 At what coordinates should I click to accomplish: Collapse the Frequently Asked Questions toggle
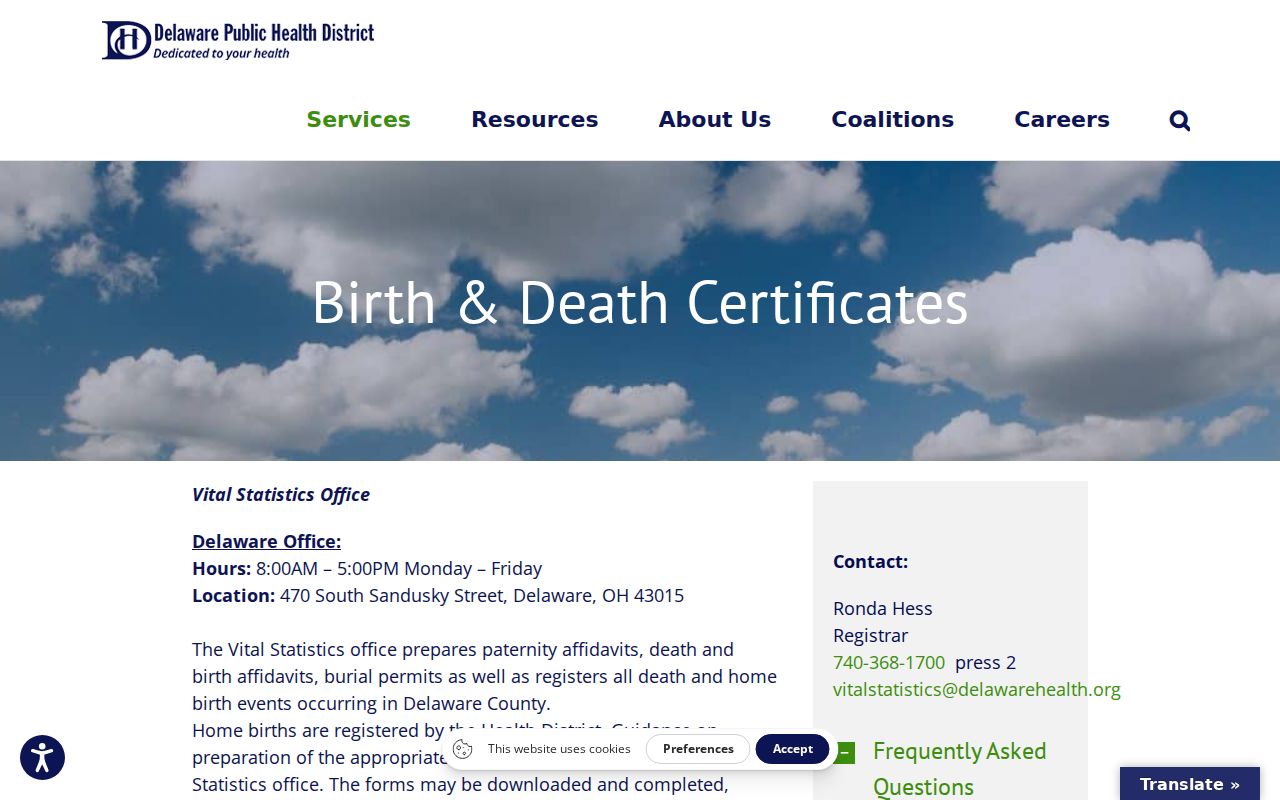(845, 753)
